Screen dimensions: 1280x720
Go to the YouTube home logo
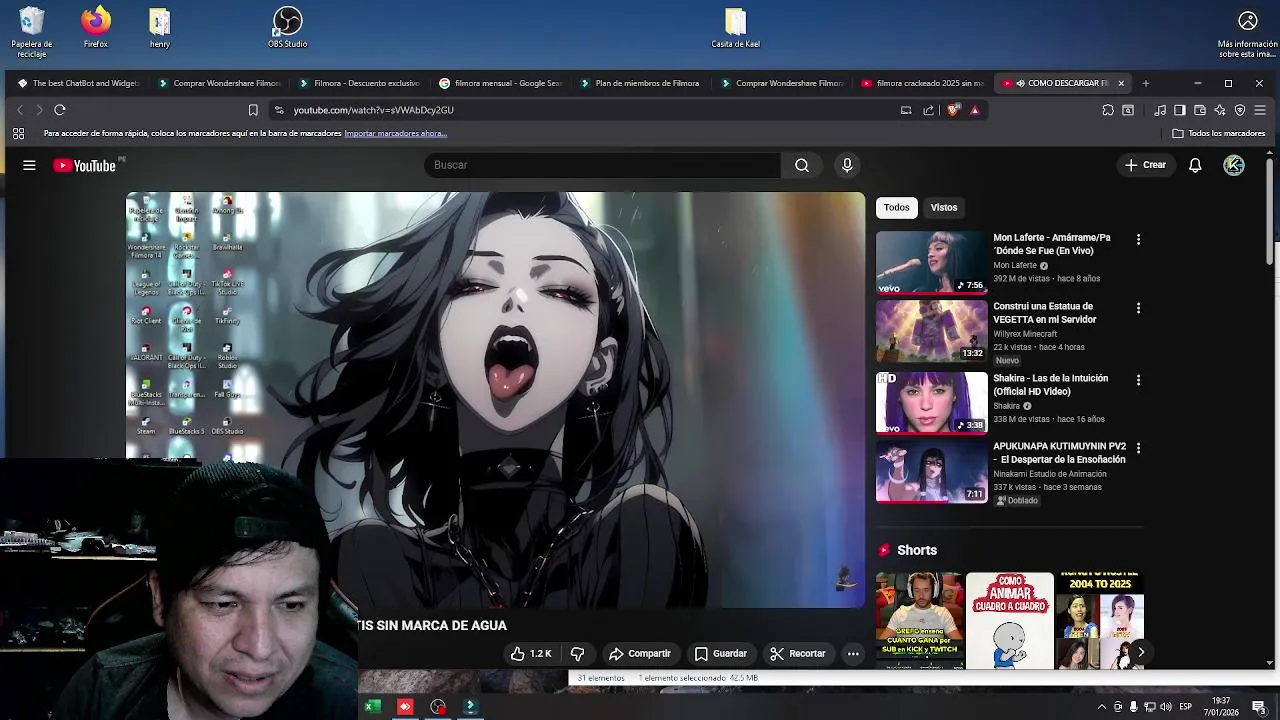[85, 165]
